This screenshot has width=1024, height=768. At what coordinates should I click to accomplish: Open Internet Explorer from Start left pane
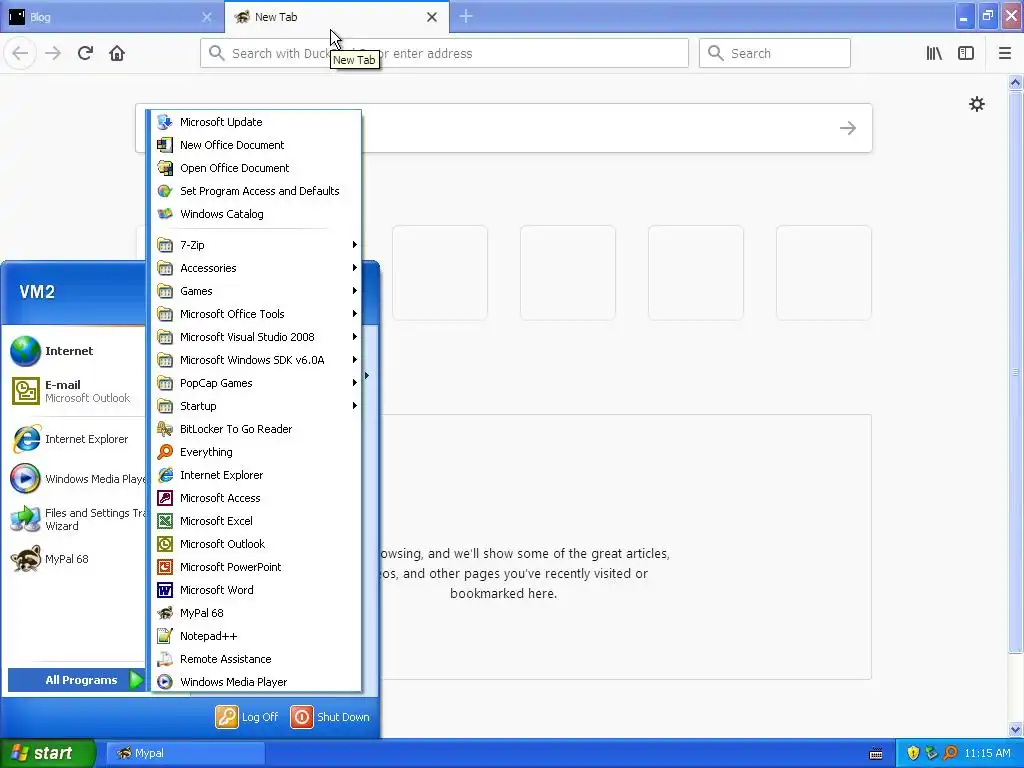76,439
